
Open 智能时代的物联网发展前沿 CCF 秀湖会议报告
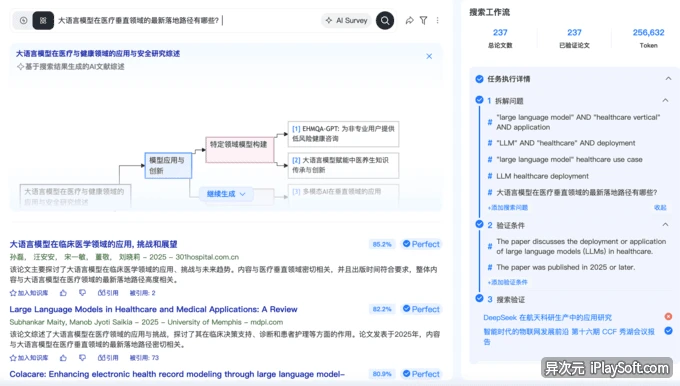(569, 337)
